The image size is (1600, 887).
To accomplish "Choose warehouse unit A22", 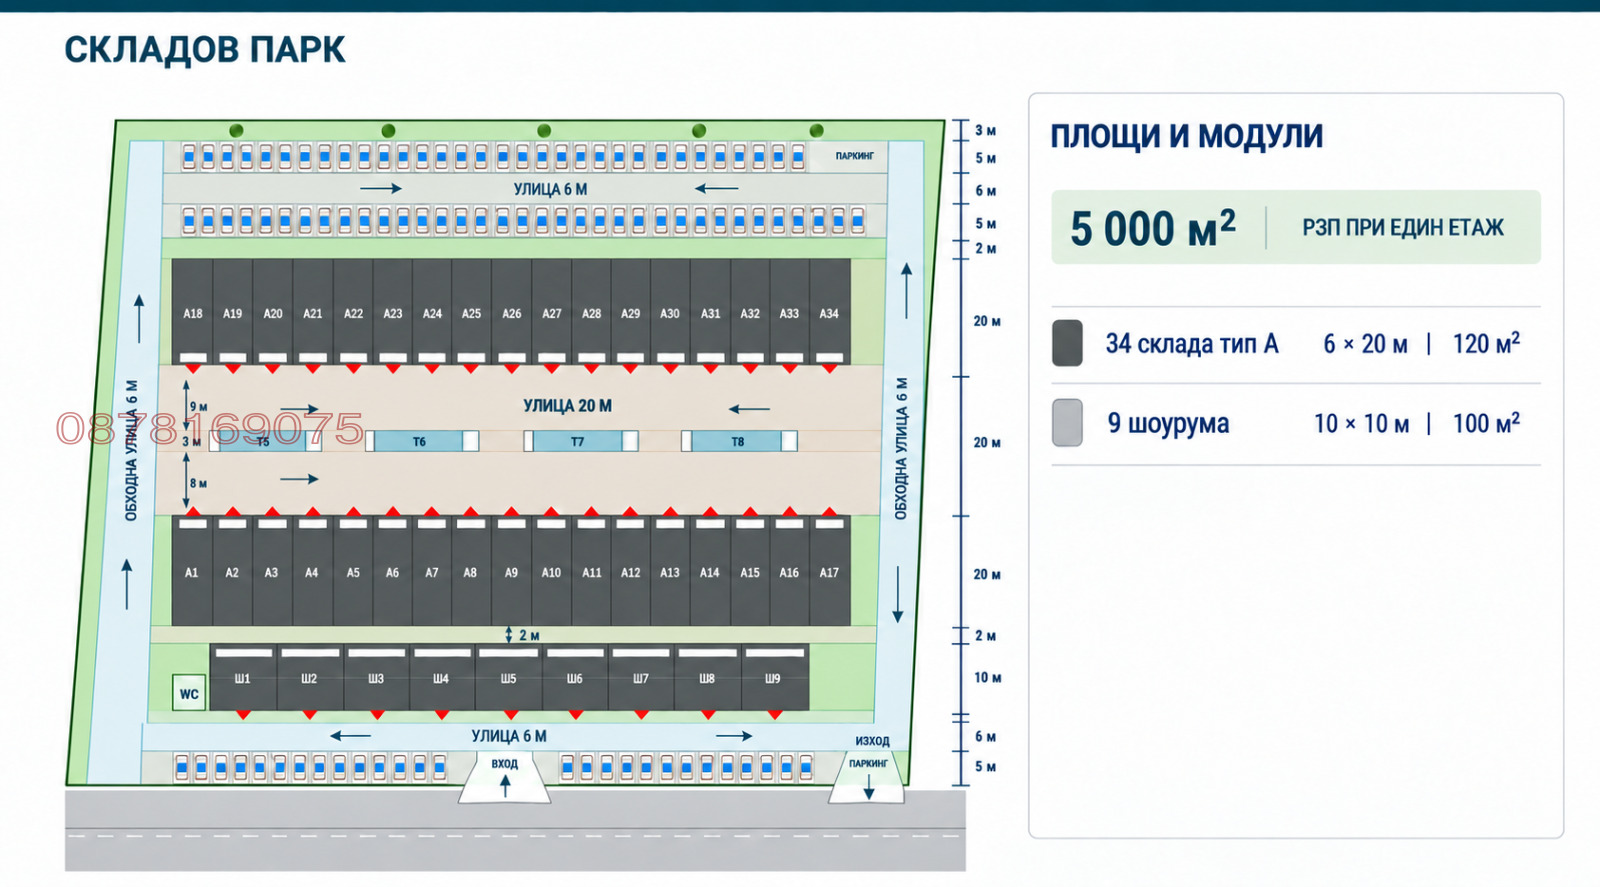I will click(x=353, y=312).
